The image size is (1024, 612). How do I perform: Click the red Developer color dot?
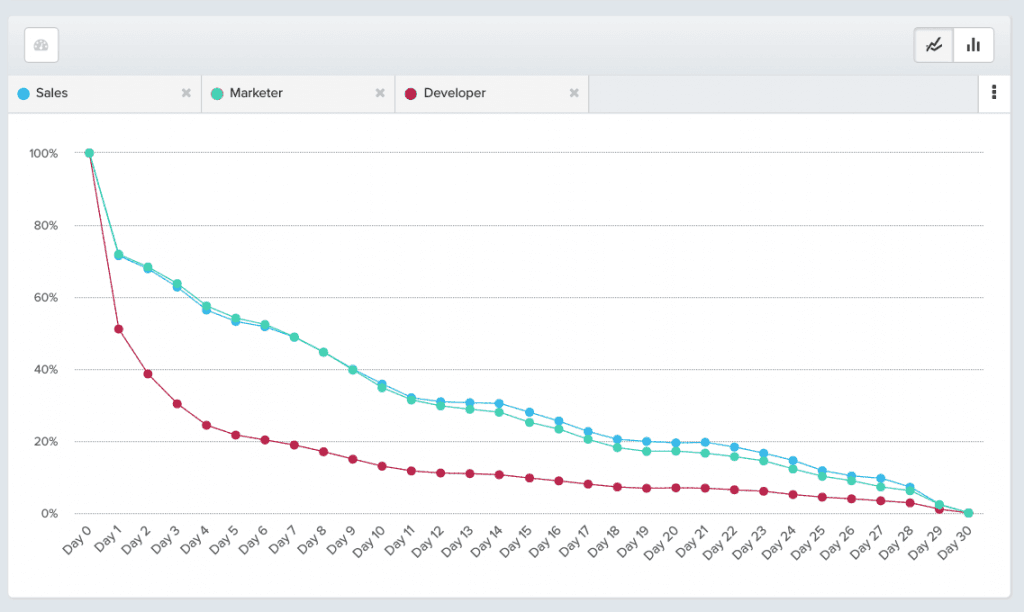pyautogui.click(x=411, y=93)
